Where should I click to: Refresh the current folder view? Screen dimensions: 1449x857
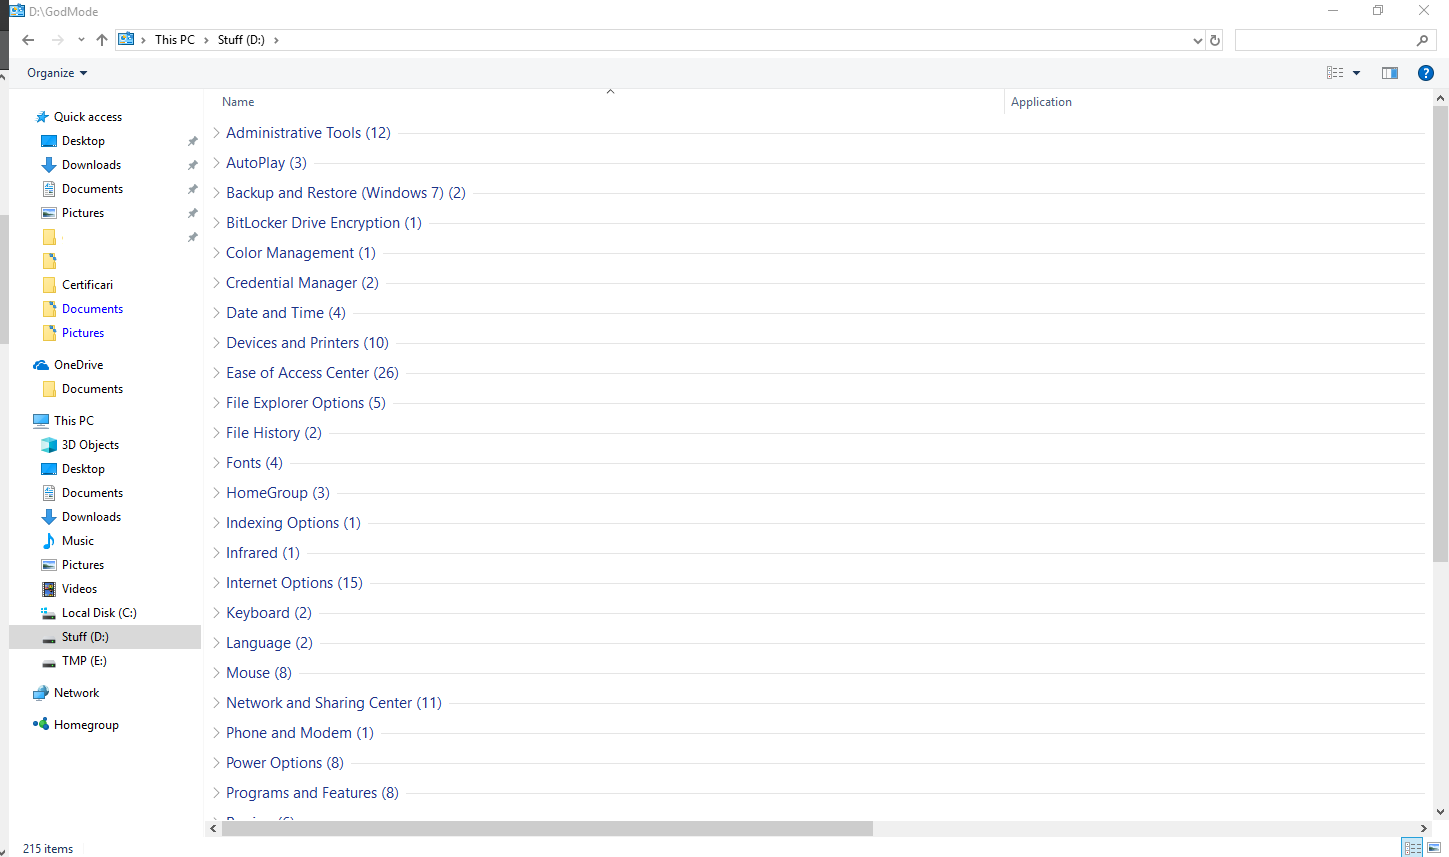[x=1215, y=40]
